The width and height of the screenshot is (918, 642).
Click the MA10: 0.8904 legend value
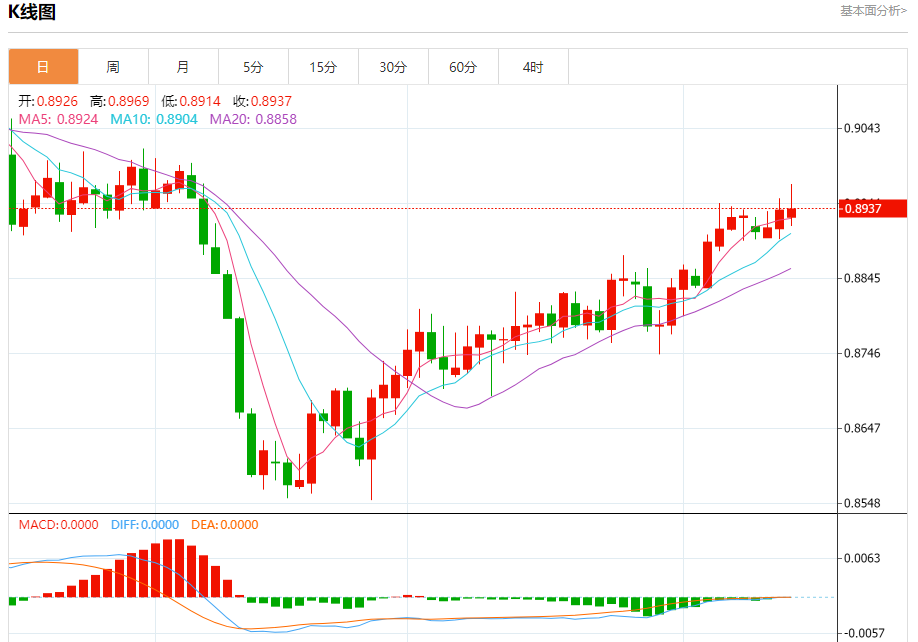(154, 119)
